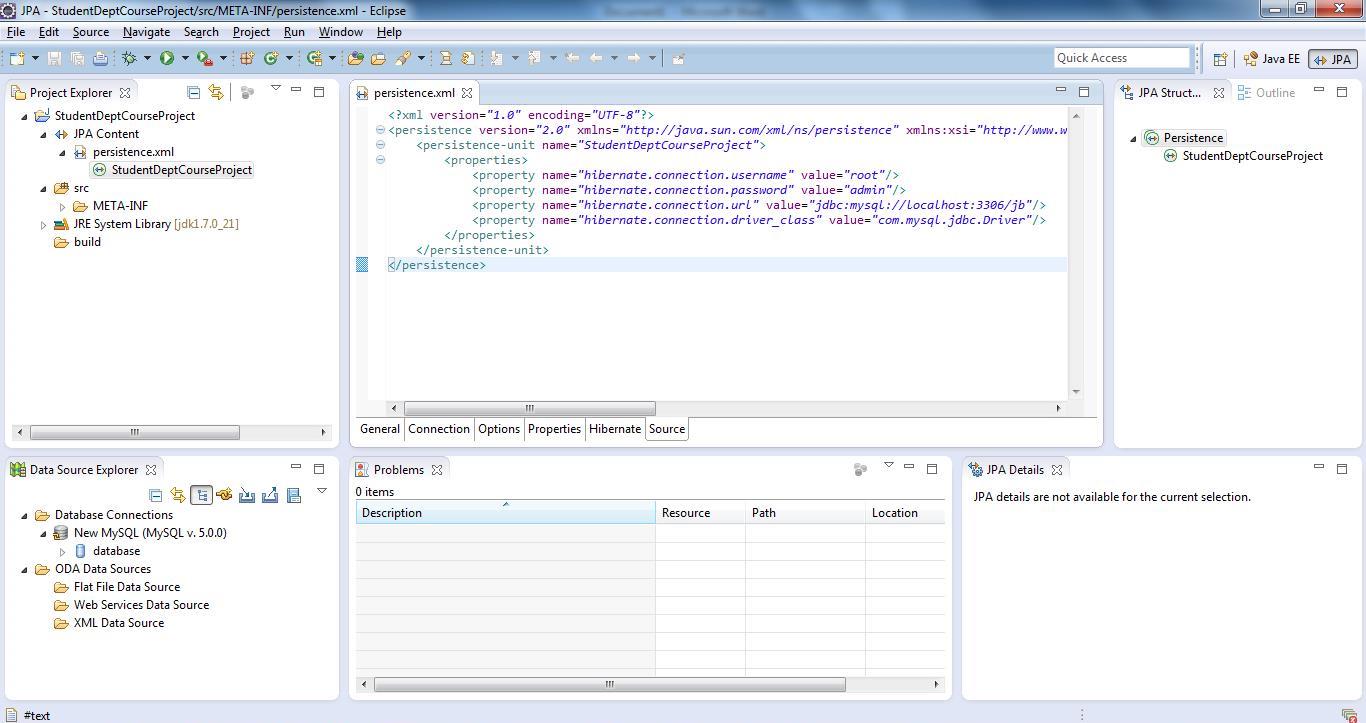Click the New Java Package icon
This screenshot has height=723, width=1366.
(246, 58)
